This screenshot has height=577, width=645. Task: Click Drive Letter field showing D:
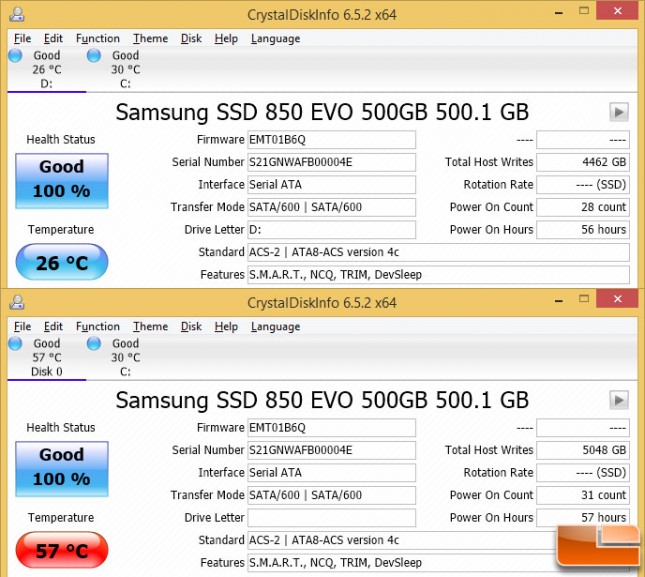(331, 229)
